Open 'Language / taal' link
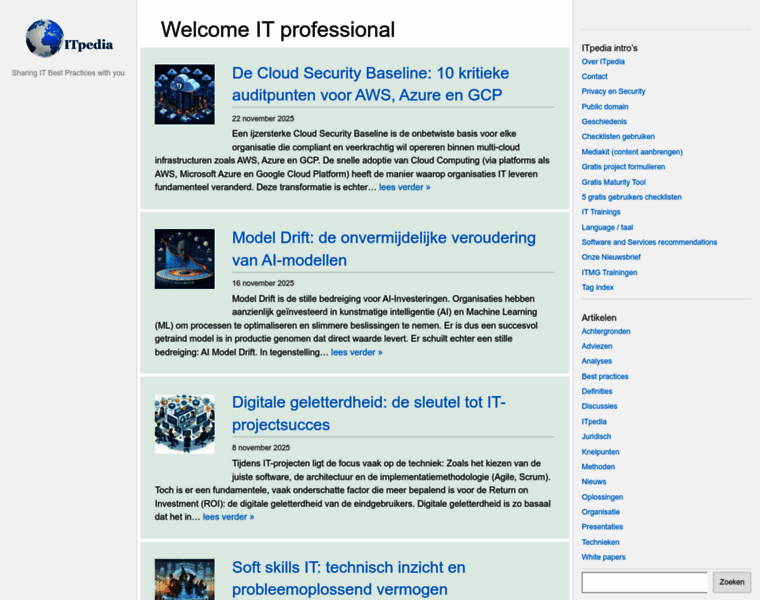The height and width of the screenshot is (600, 760). point(607,227)
